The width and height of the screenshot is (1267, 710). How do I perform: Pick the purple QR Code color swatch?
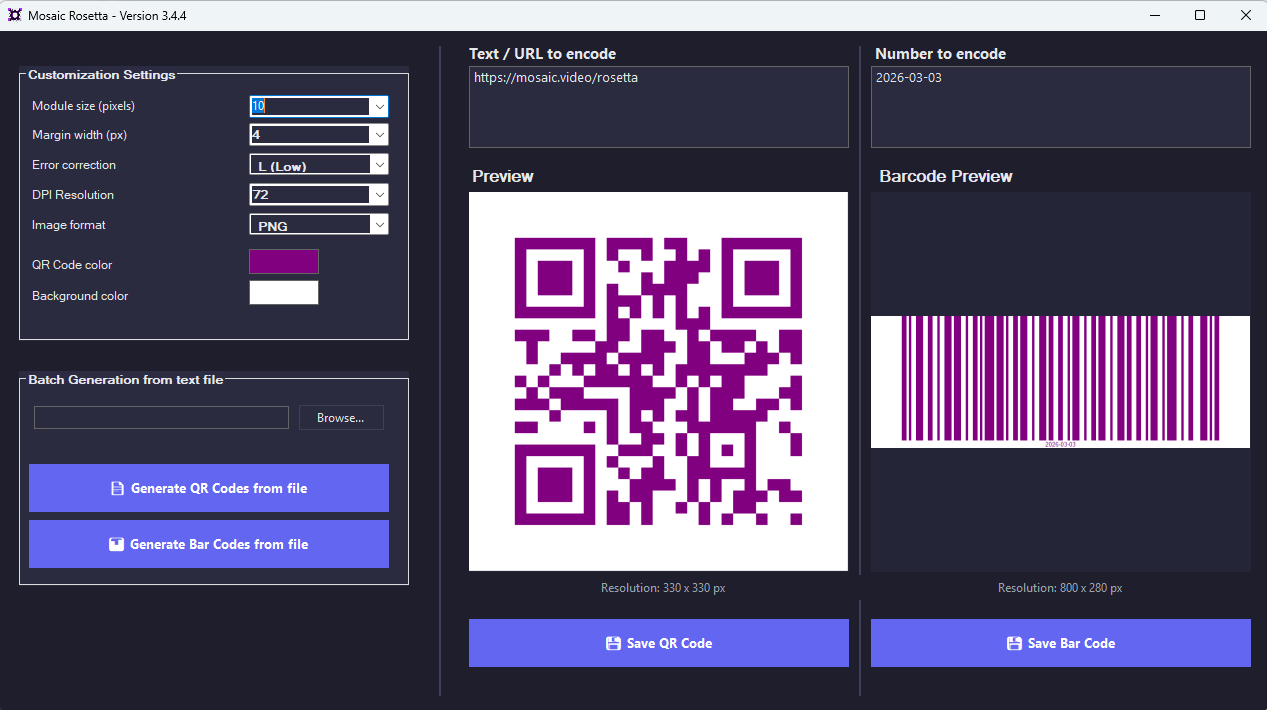(x=284, y=262)
